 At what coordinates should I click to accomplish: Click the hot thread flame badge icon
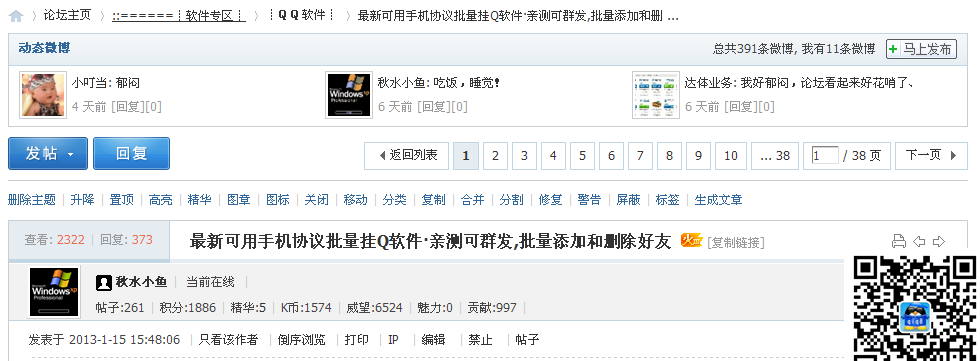[691, 240]
